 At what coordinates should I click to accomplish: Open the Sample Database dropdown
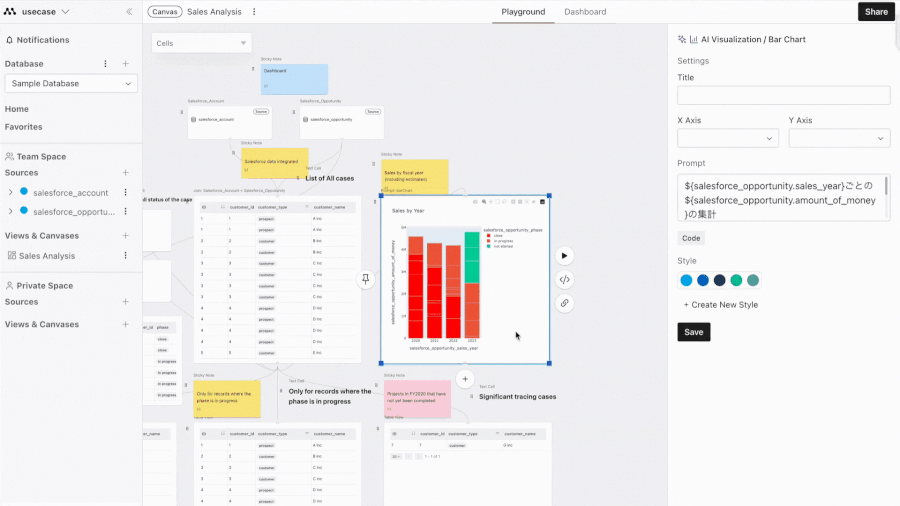coord(71,83)
